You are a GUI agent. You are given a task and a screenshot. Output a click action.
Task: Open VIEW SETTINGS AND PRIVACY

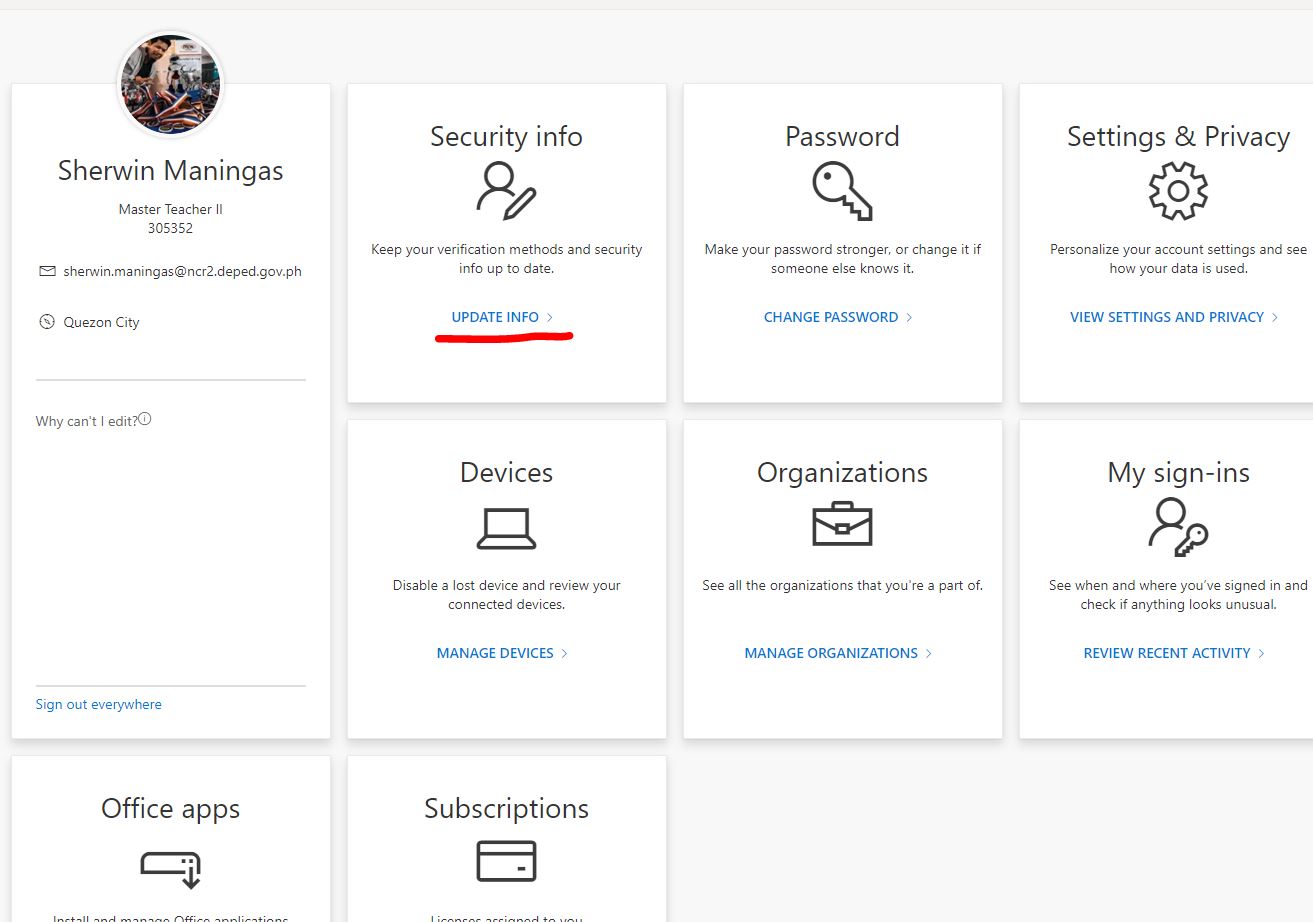pyautogui.click(x=1168, y=317)
